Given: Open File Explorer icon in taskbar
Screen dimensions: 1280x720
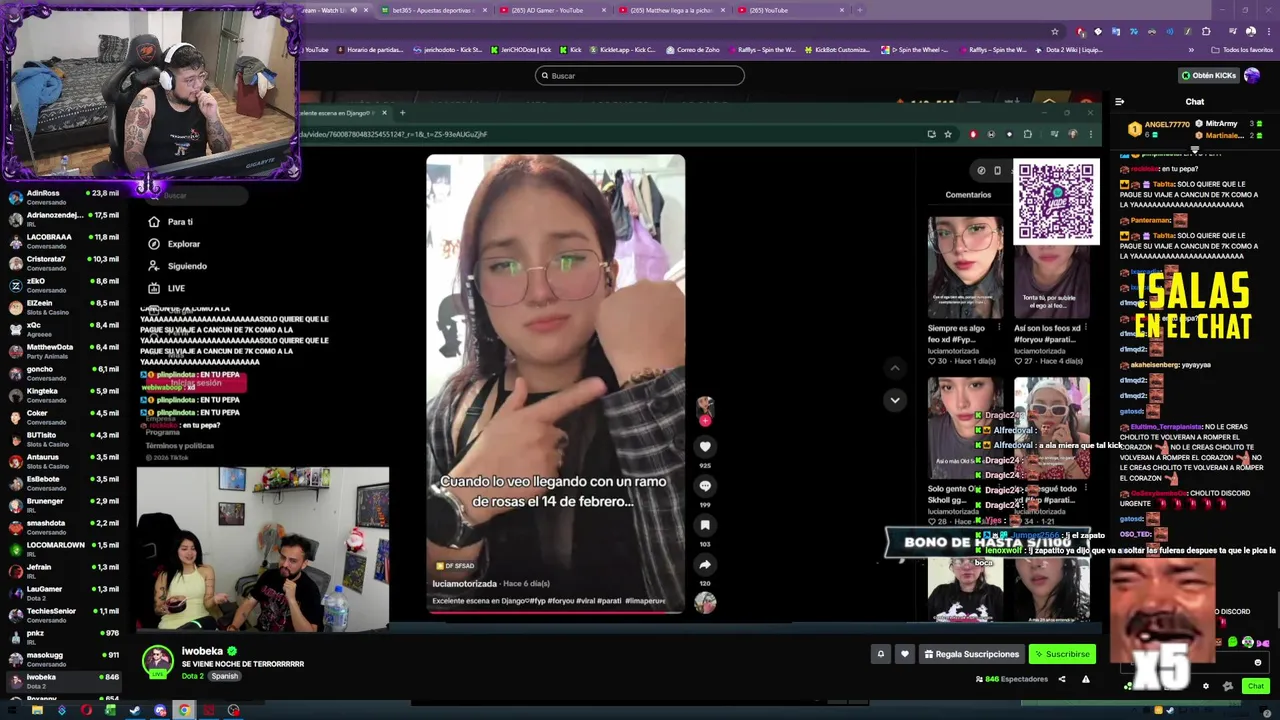Looking at the screenshot, I should [37, 711].
